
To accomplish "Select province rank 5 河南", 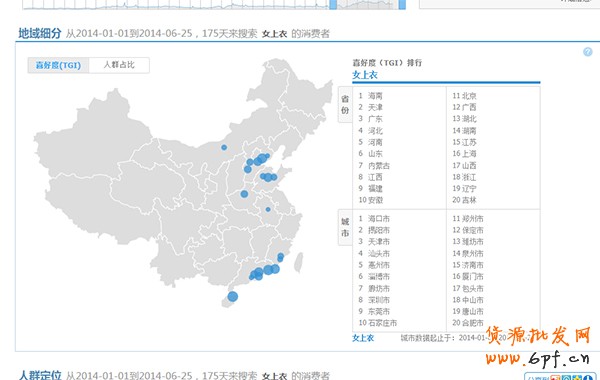I will click(x=370, y=142).
